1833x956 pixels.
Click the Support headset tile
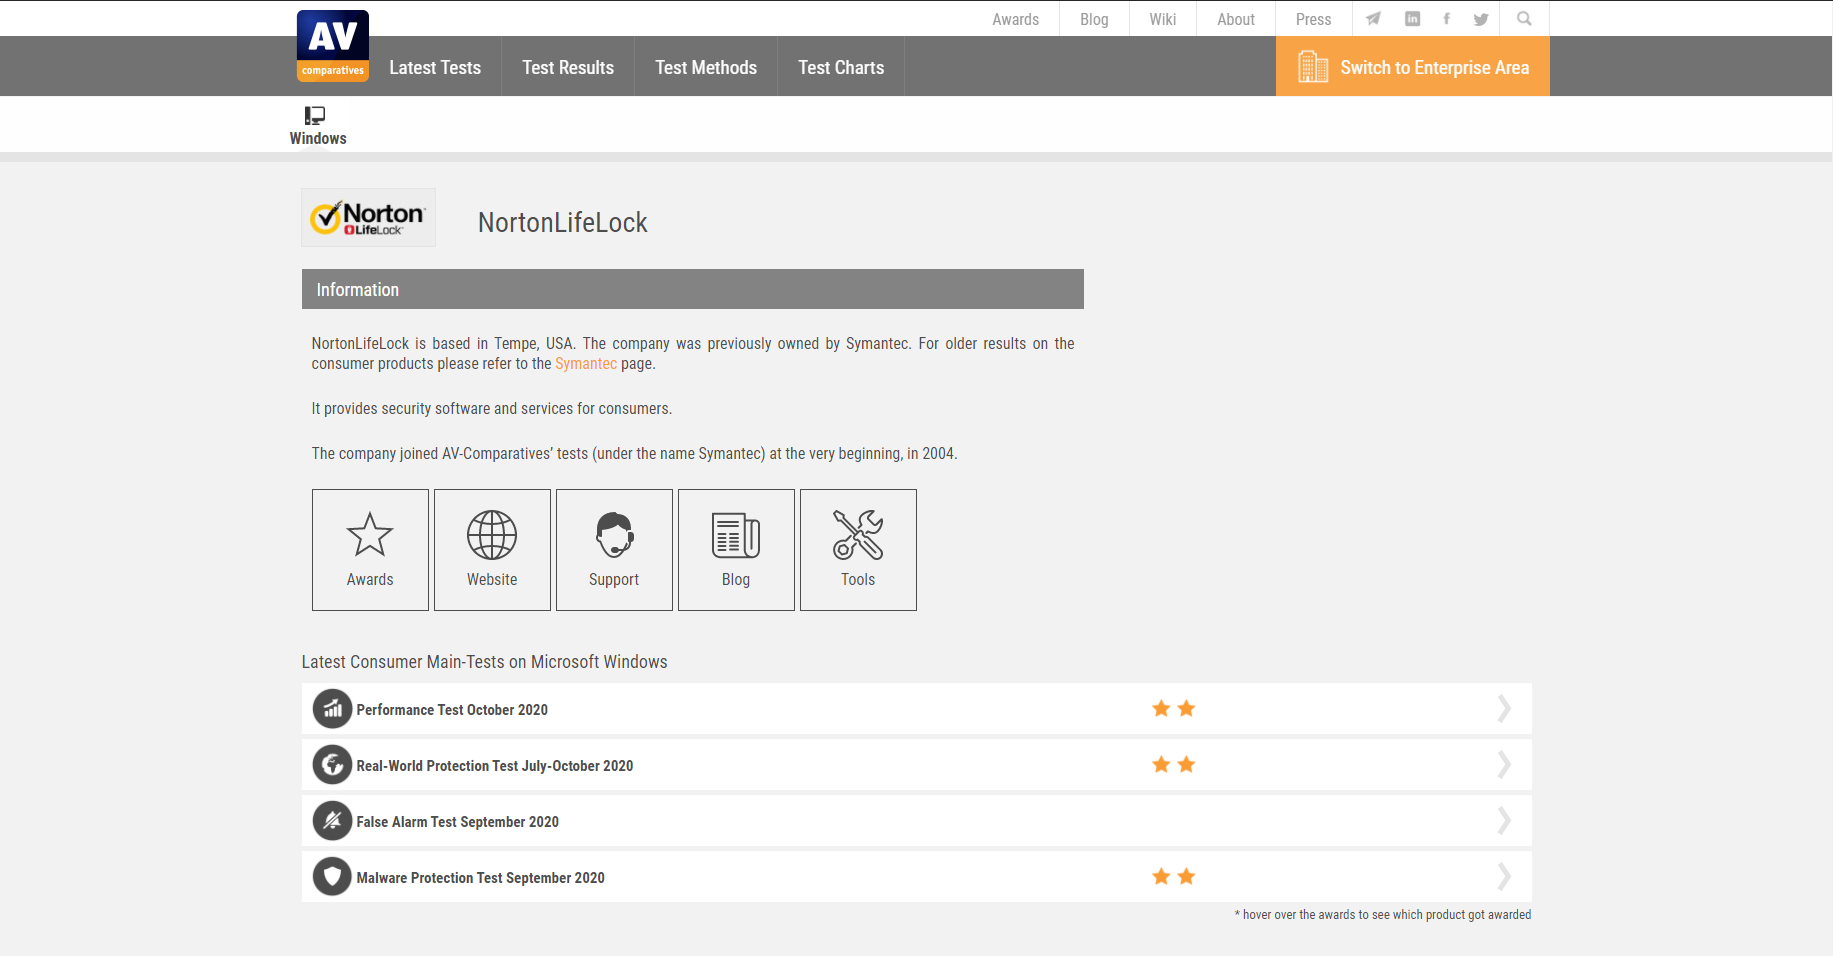[x=614, y=549]
